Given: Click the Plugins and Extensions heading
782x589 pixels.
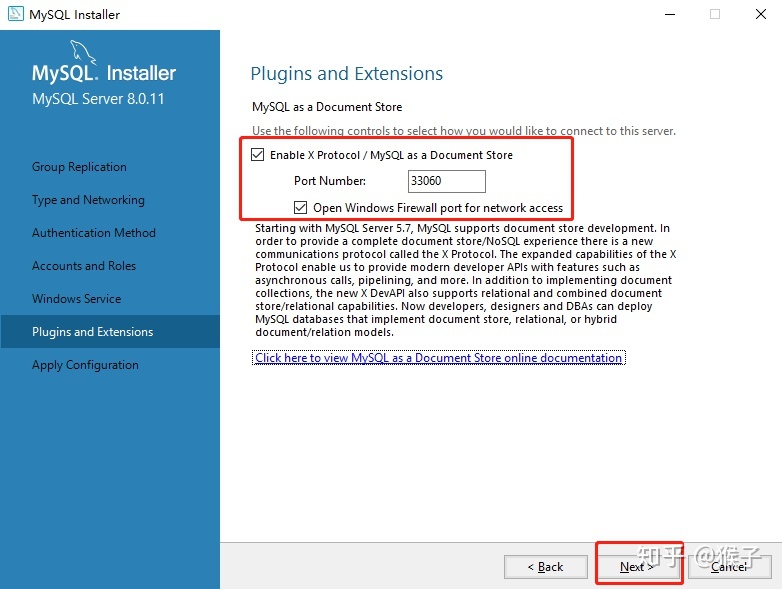Looking at the screenshot, I should click(347, 73).
